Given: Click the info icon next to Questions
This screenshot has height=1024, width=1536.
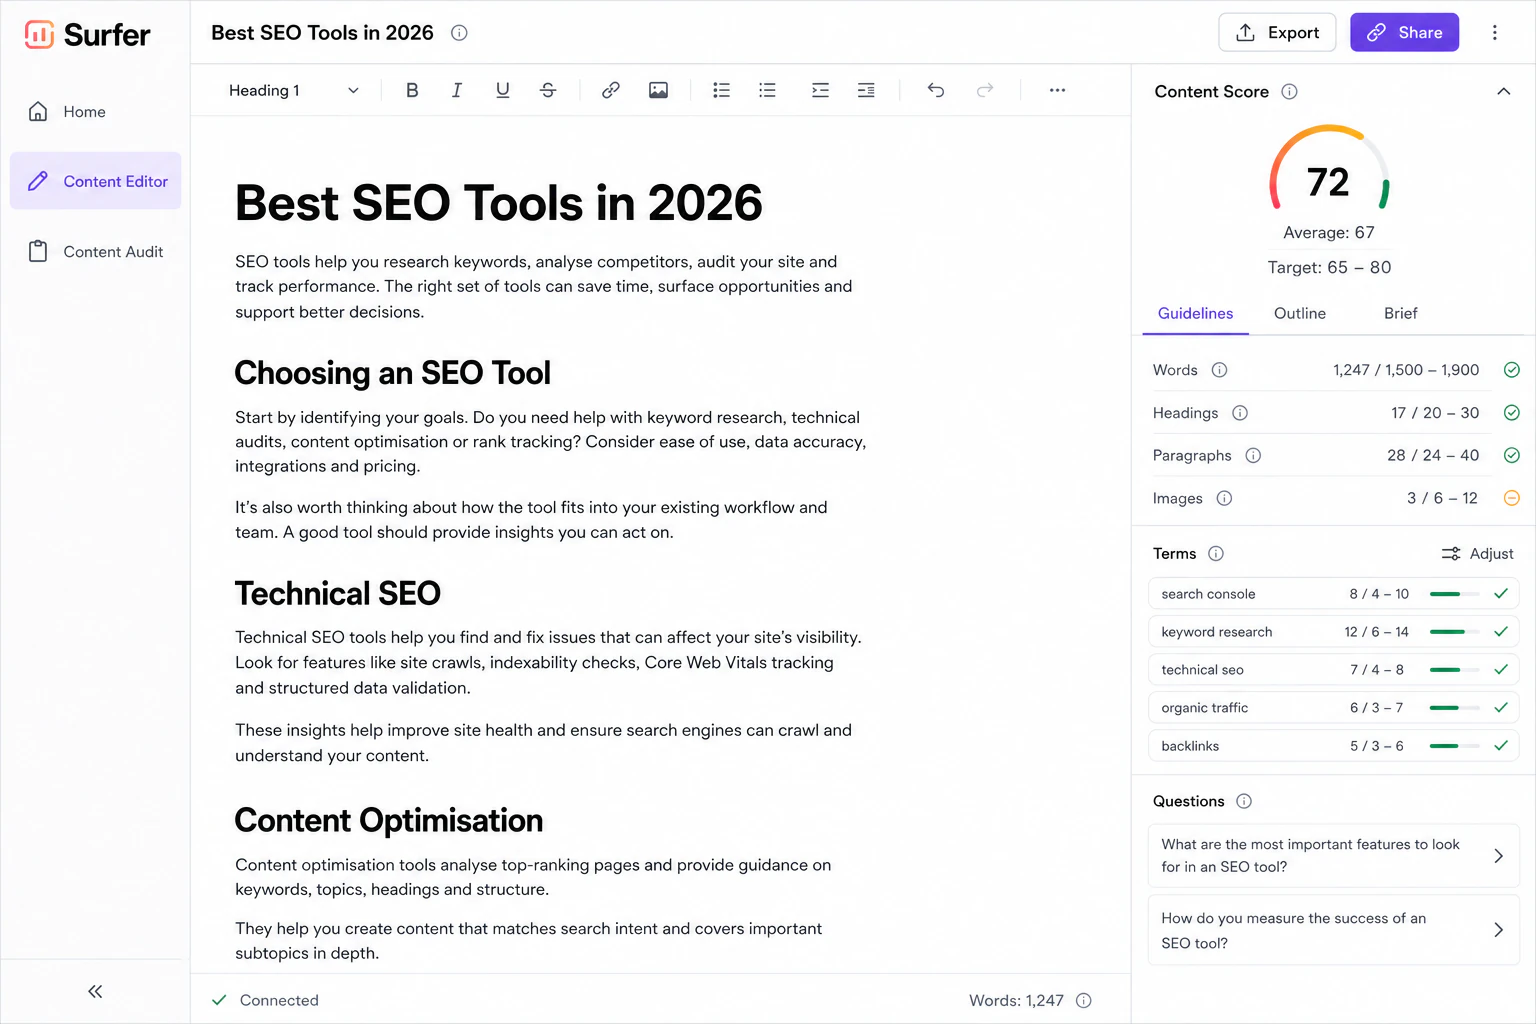Looking at the screenshot, I should [x=1244, y=801].
